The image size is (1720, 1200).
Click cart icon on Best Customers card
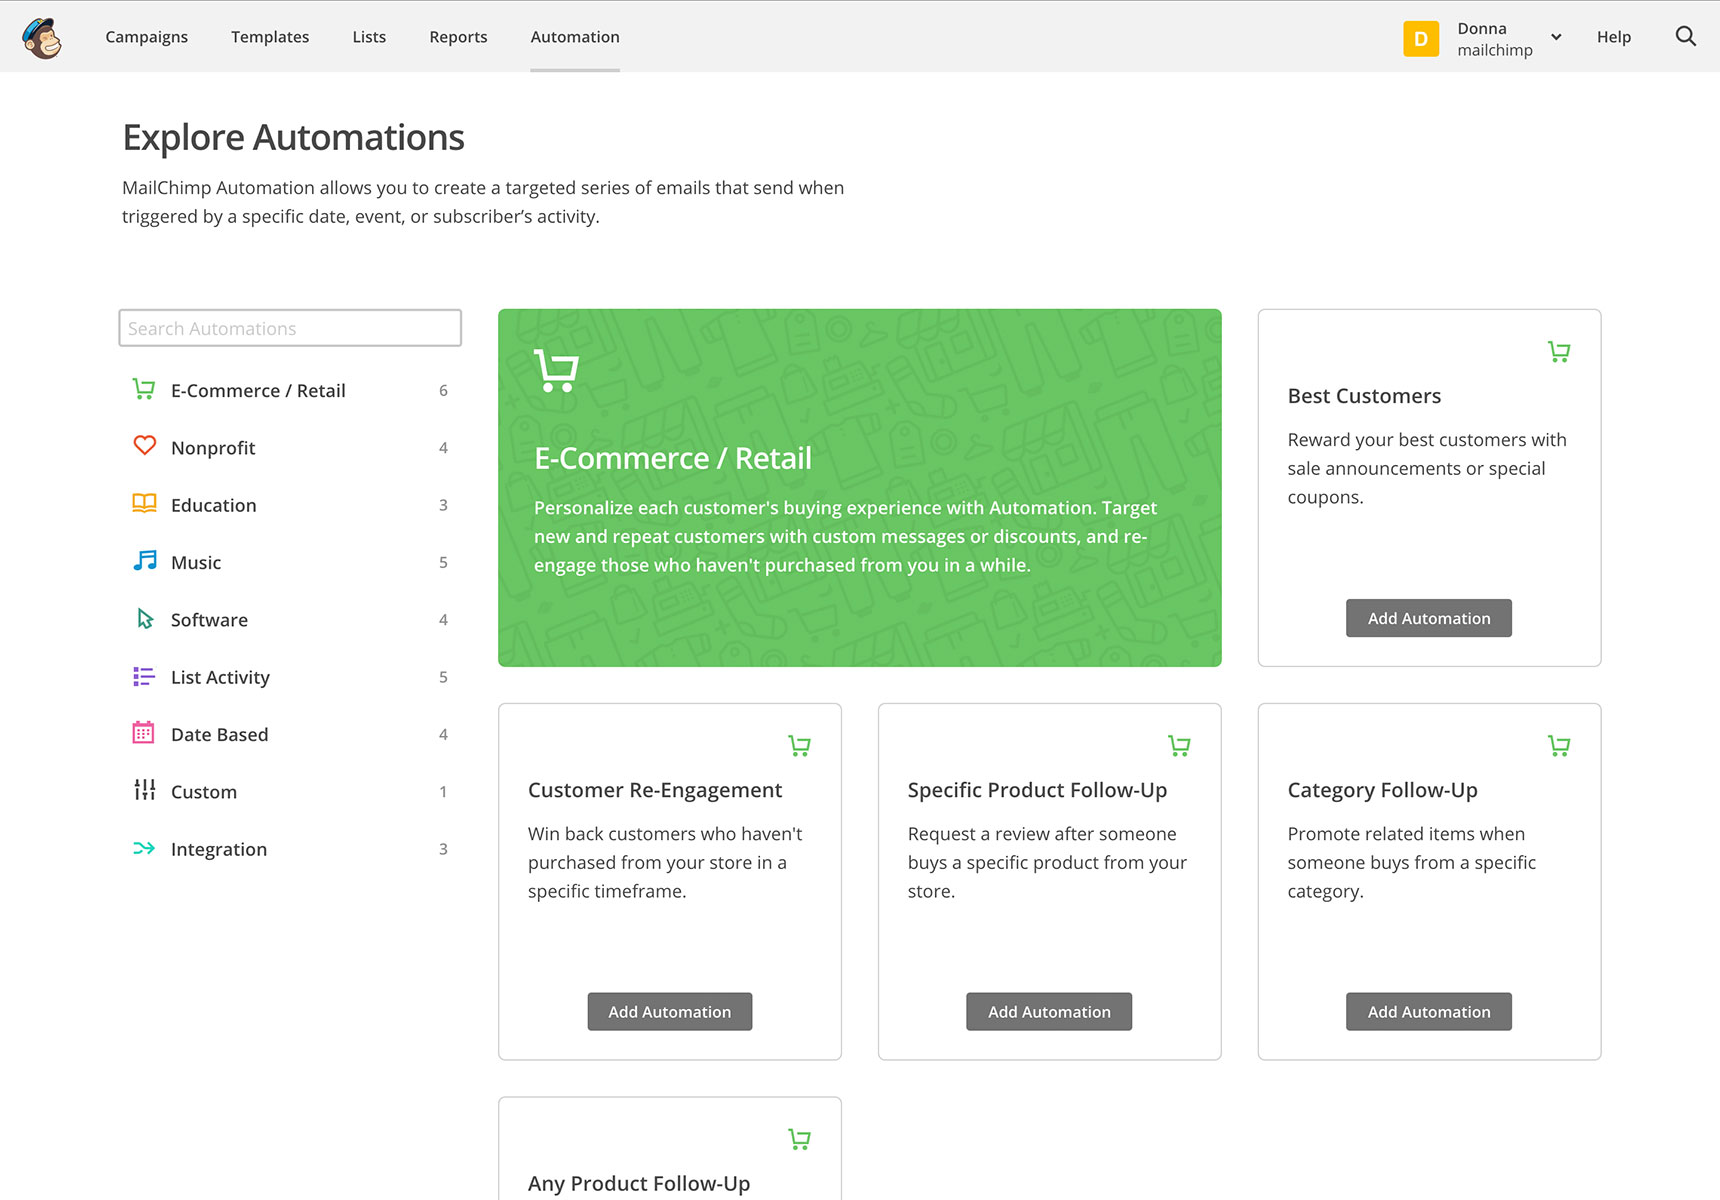[1558, 352]
